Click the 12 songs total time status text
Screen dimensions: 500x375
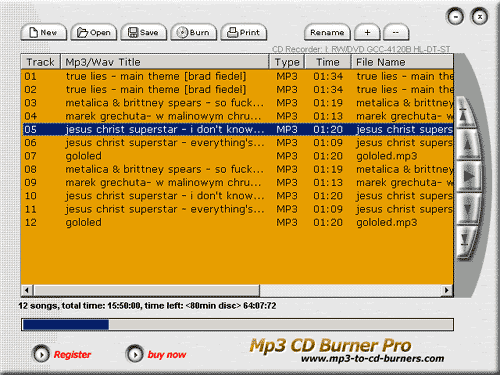[147, 306]
